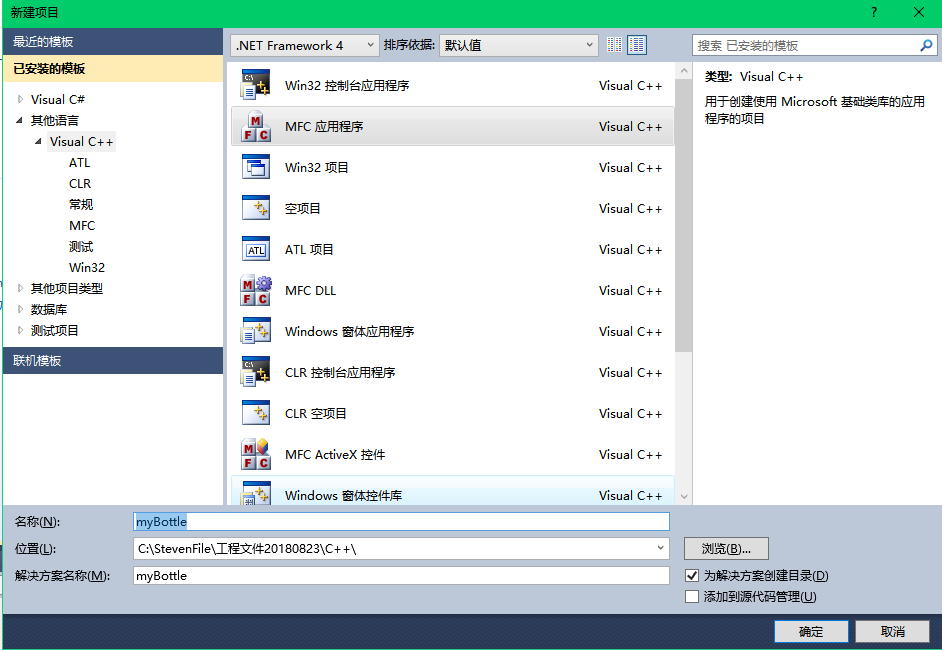Select ATL in the category tree
942x650 pixels.
[x=79, y=162]
